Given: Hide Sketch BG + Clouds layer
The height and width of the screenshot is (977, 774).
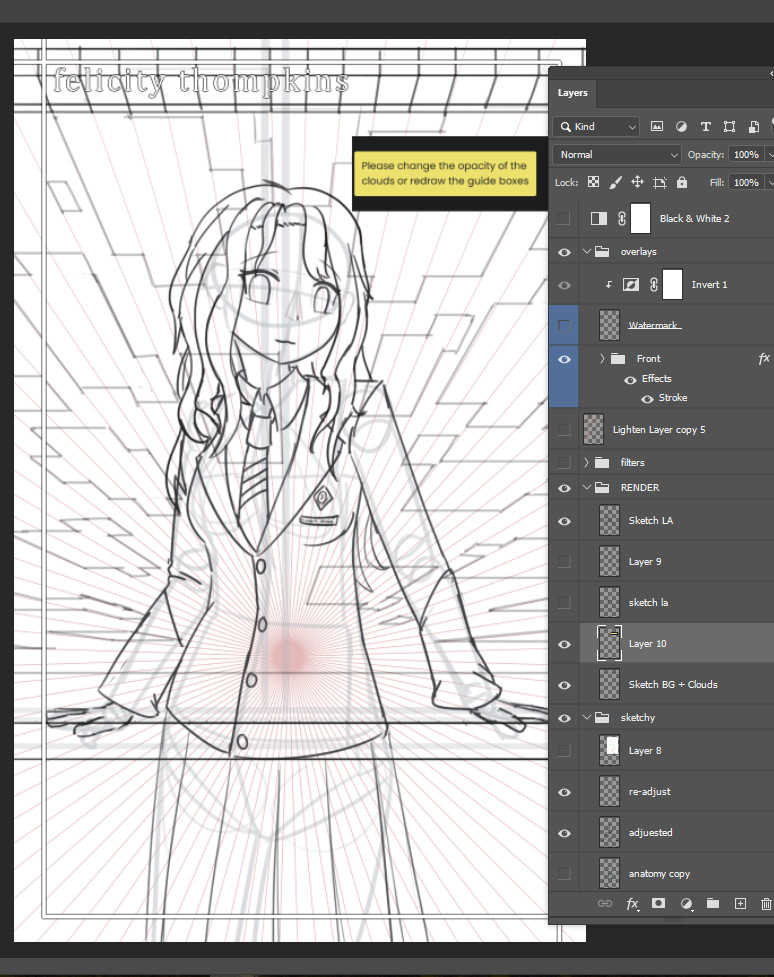Looking at the screenshot, I should [x=564, y=685].
